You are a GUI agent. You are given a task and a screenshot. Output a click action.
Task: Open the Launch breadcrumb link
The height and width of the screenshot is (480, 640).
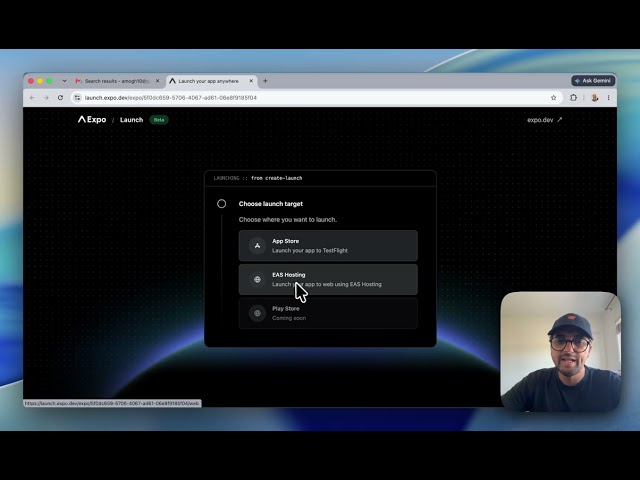click(x=131, y=120)
